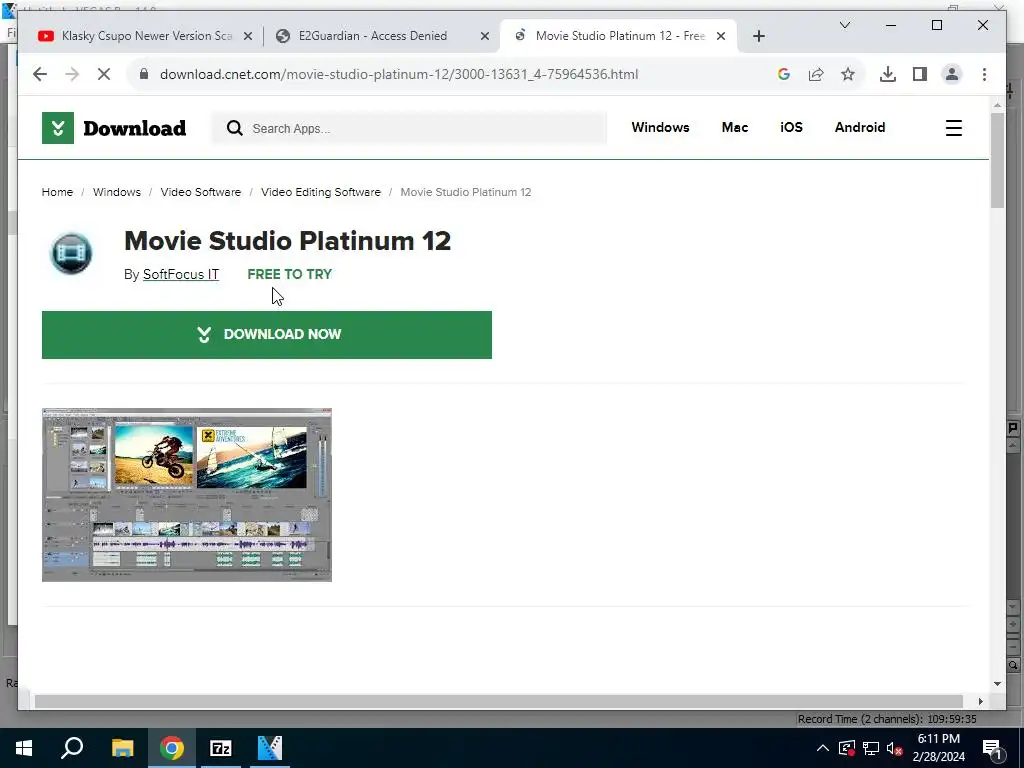Click the search magnifier on CNET
Viewport: 1024px width, 768px height.
tap(234, 128)
